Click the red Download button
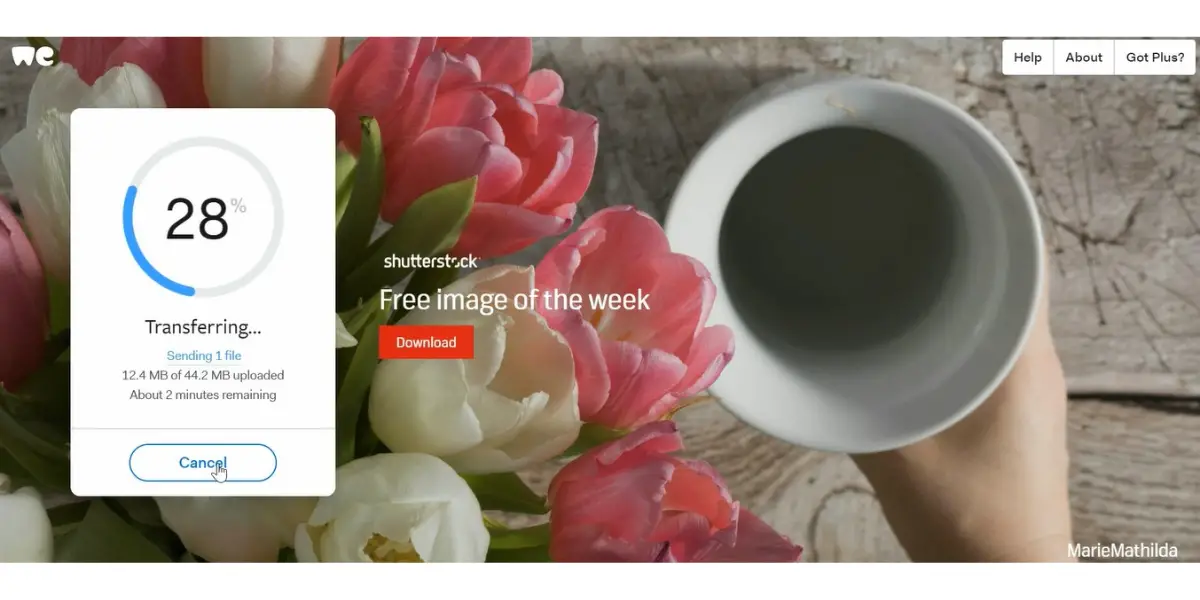The image size is (1200, 600). point(426,342)
